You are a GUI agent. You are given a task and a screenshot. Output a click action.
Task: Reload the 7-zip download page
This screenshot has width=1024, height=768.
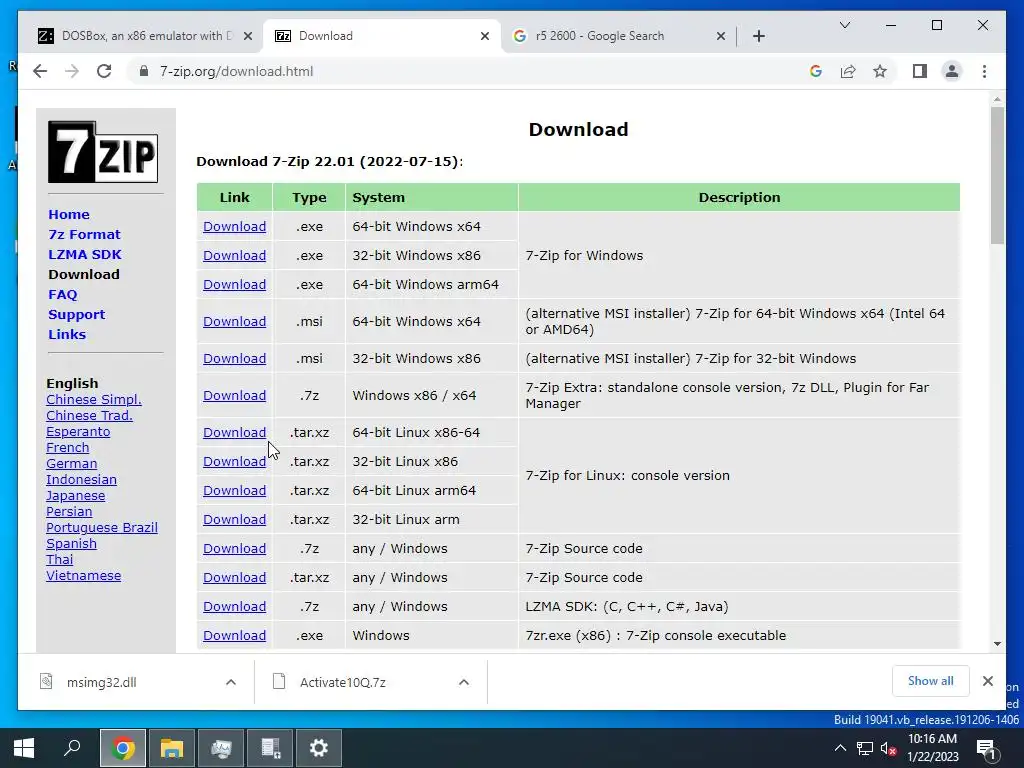[x=104, y=71]
